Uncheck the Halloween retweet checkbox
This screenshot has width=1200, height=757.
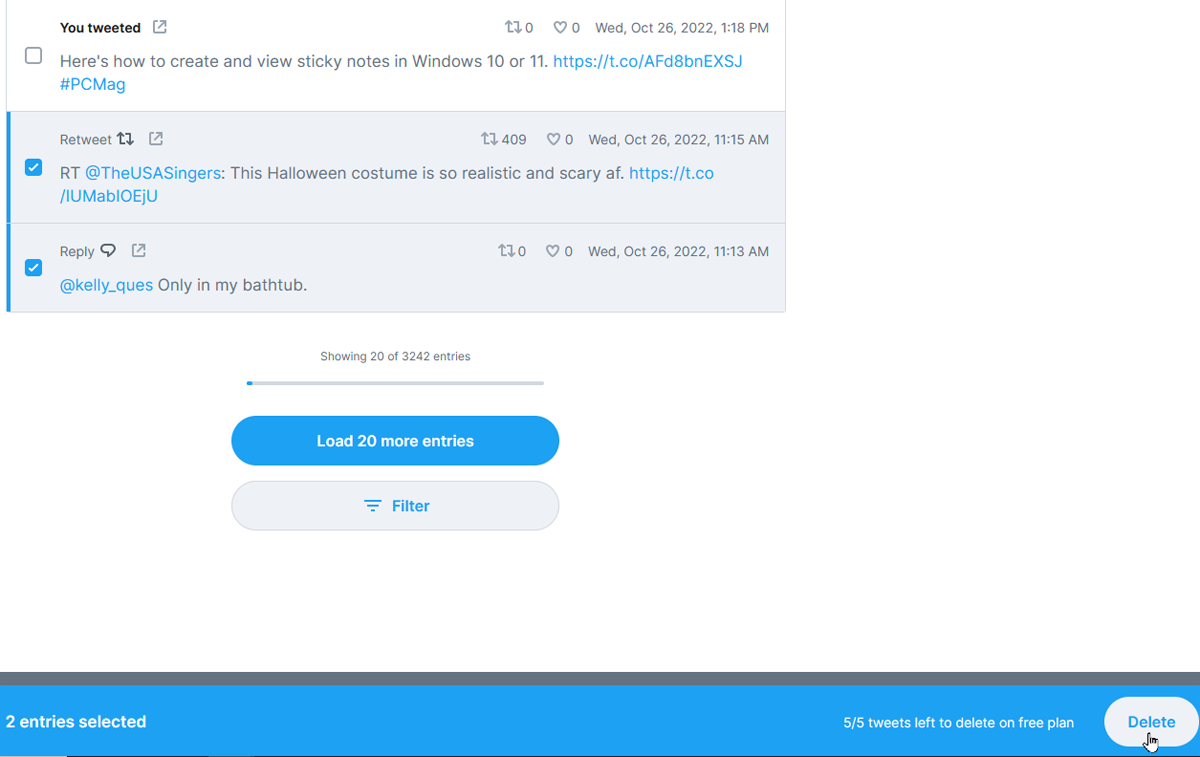point(33,167)
